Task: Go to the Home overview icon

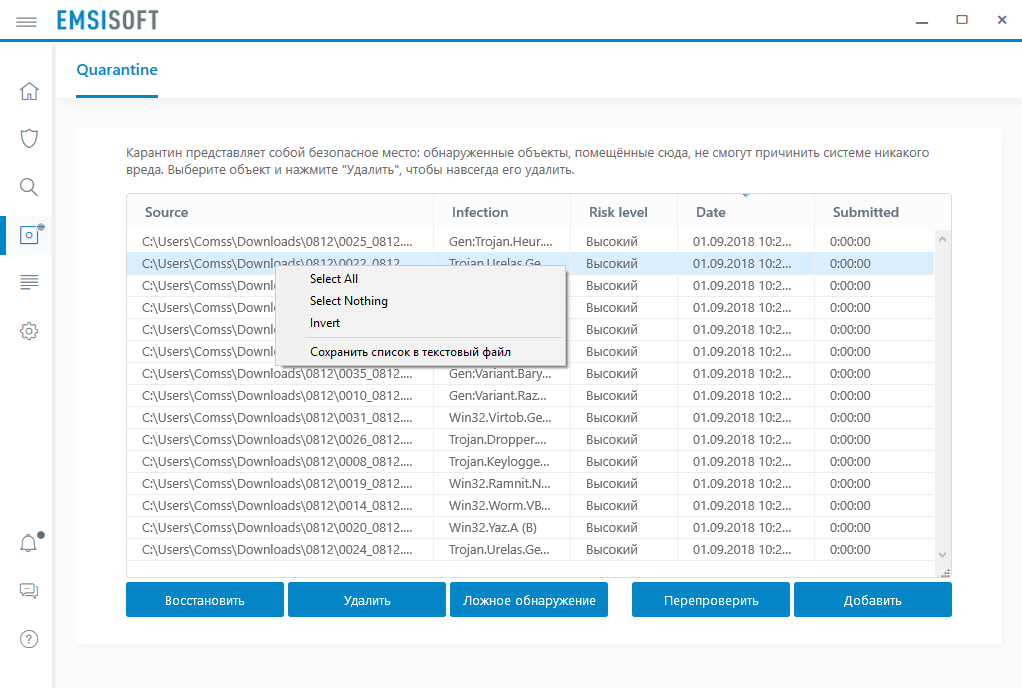Action: pyautogui.click(x=29, y=91)
